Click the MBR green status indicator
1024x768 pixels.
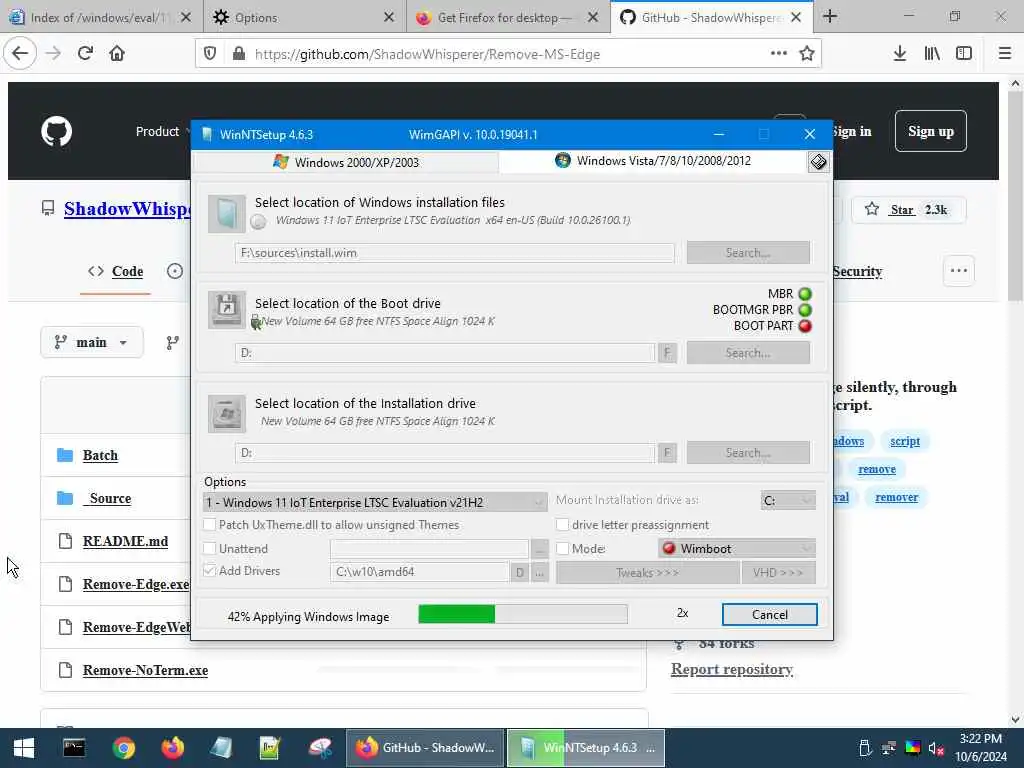pos(805,294)
